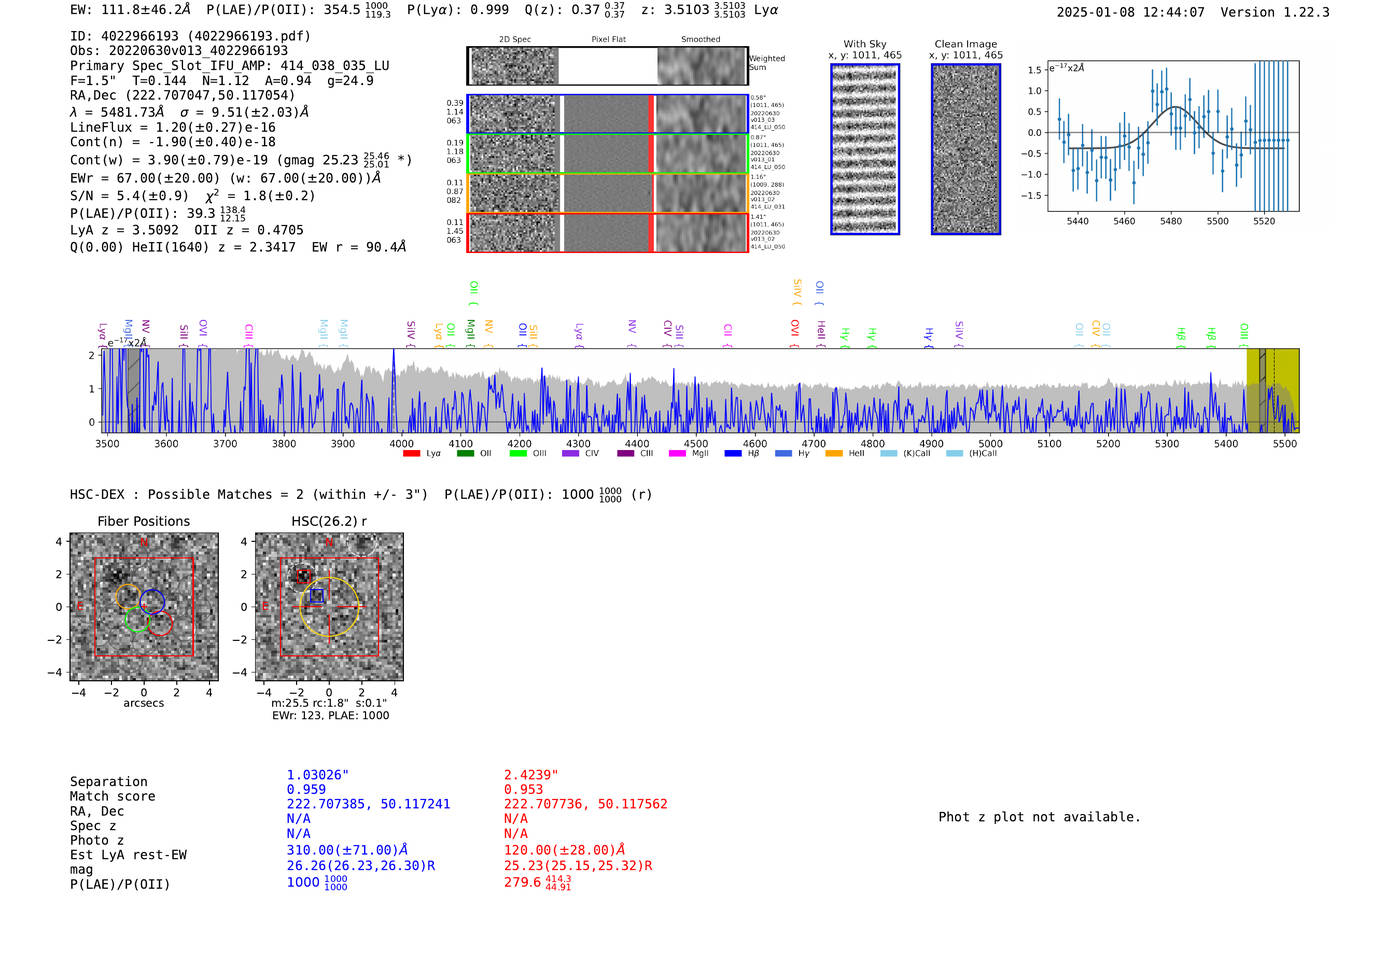Screen dimensions: 1400x953
Task: Click the 5480 tick on line fit plot
Action: 1171,221
